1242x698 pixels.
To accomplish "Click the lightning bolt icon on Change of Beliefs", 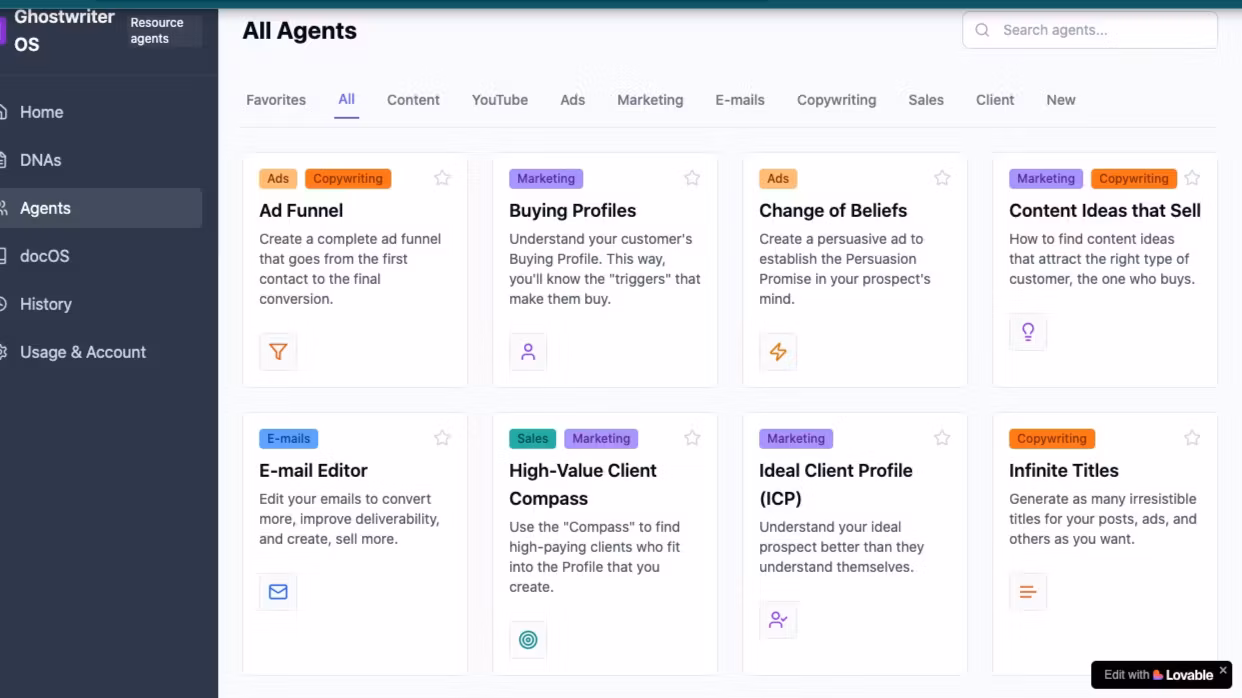I will pos(778,352).
